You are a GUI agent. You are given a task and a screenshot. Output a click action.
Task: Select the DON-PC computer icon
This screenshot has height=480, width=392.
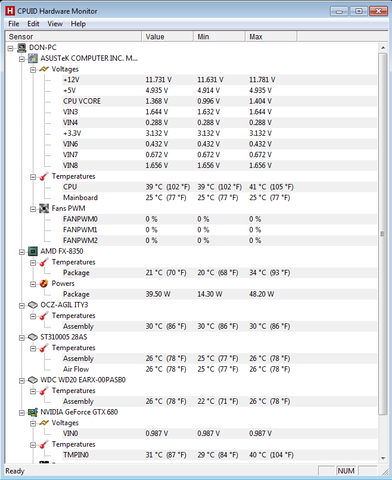point(22,48)
